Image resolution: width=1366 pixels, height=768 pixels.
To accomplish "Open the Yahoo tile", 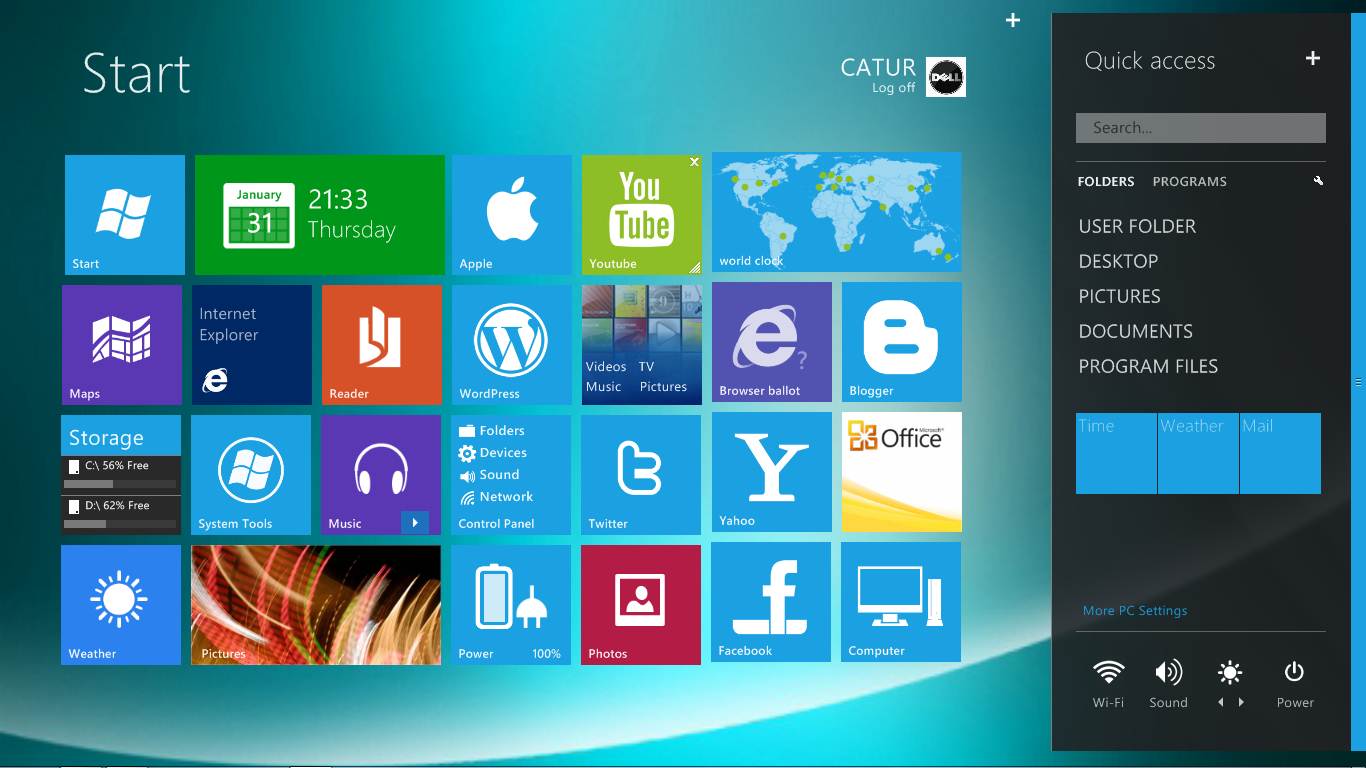I will click(772, 472).
